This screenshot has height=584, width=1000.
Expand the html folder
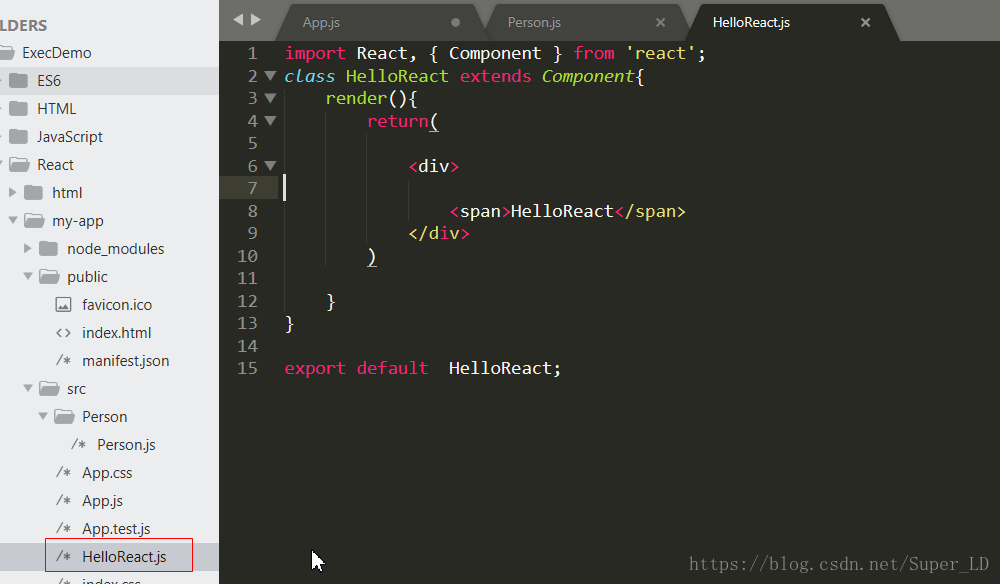pos(12,192)
